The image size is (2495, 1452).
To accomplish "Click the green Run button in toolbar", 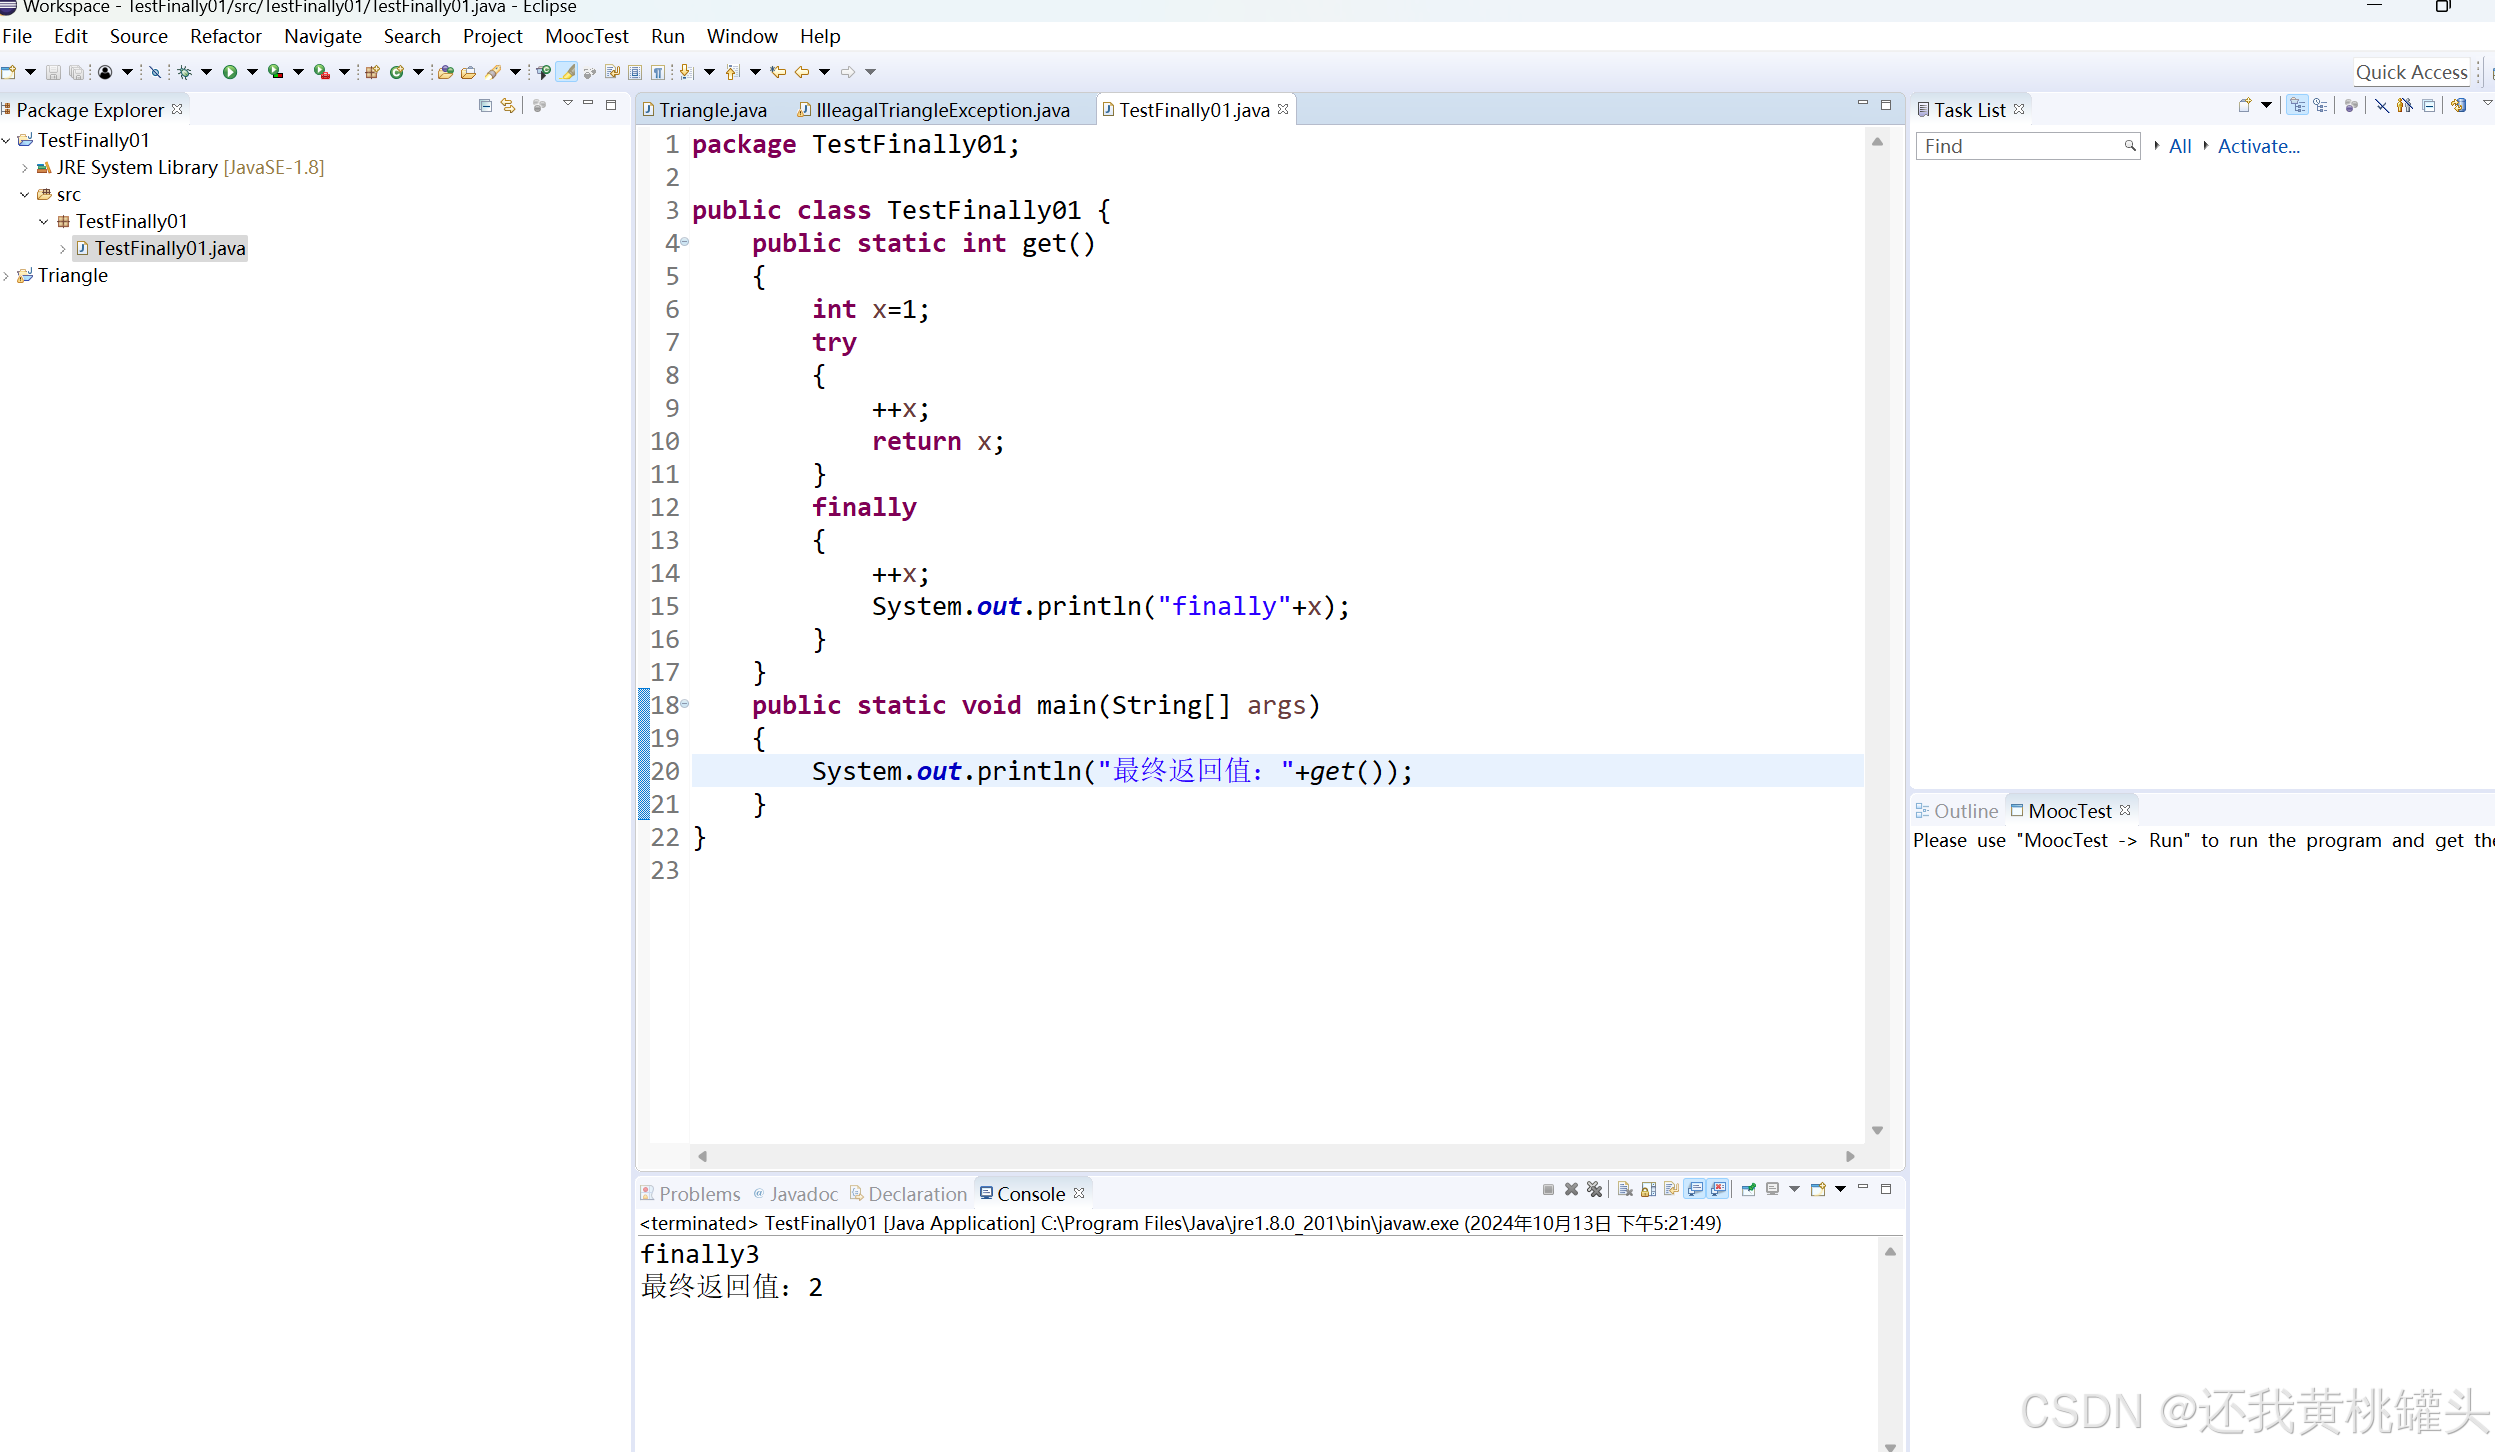I will [230, 72].
